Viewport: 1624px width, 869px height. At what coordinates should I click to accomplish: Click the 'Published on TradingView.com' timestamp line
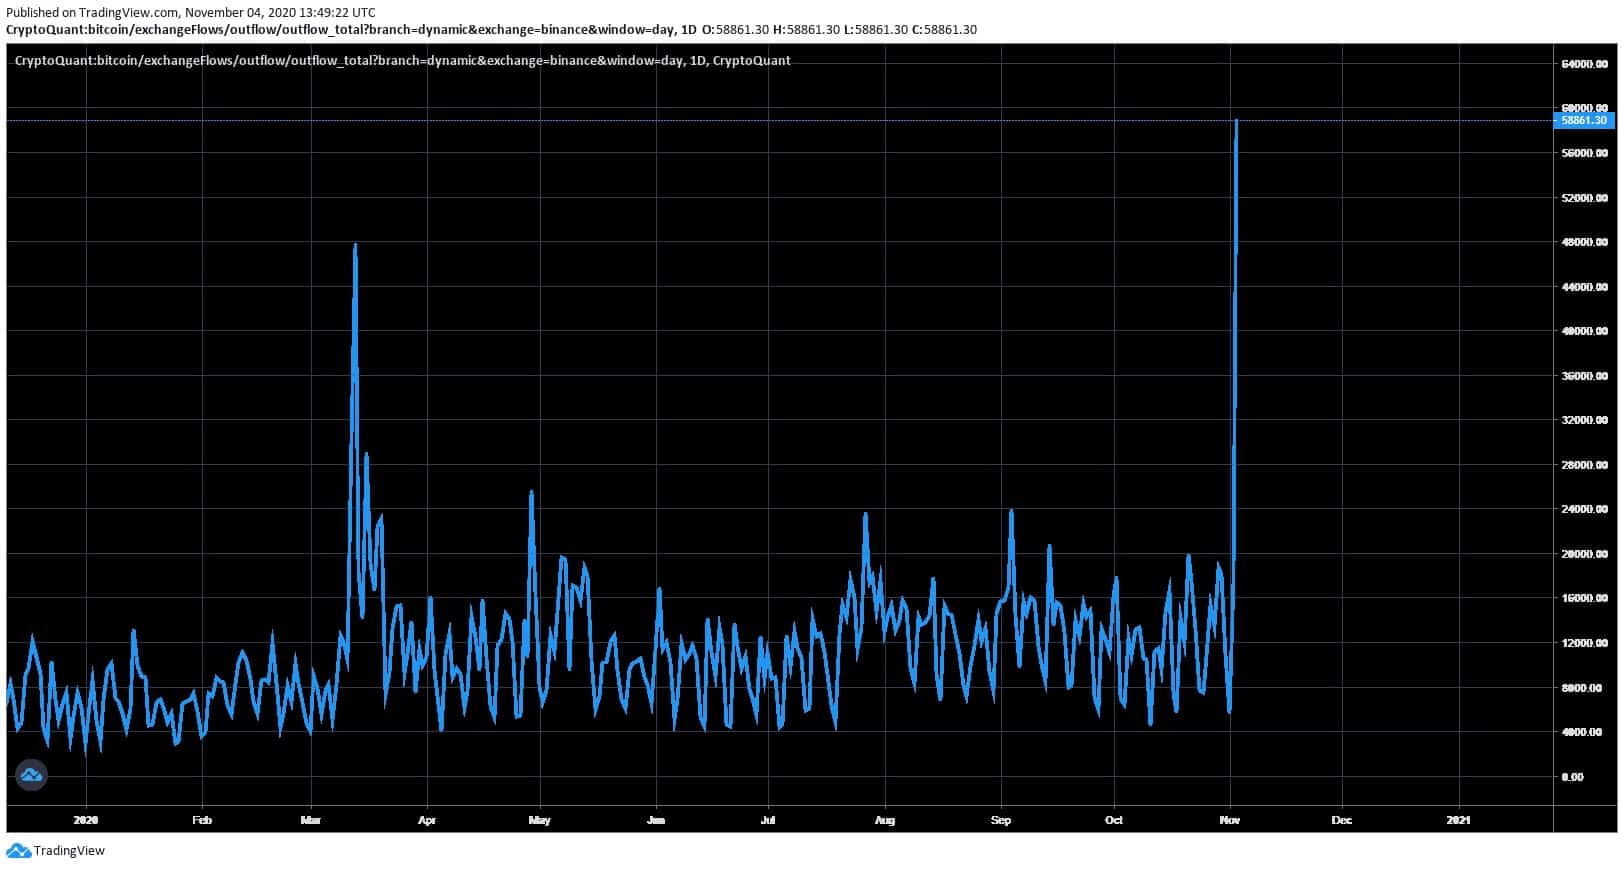(x=191, y=13)
